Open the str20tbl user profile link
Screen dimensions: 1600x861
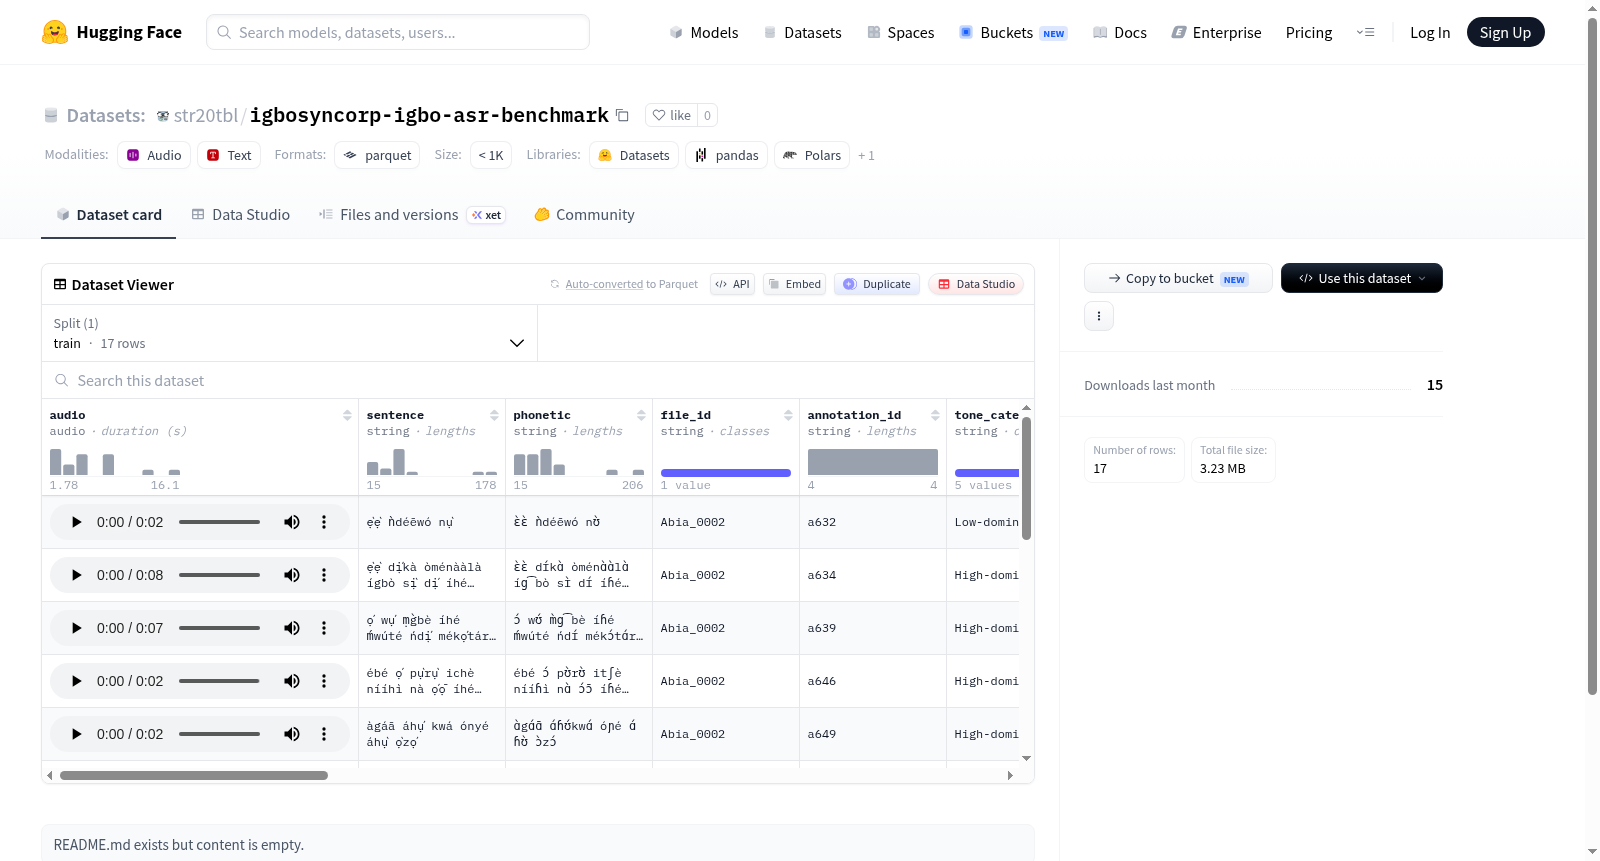click(205, 115)
